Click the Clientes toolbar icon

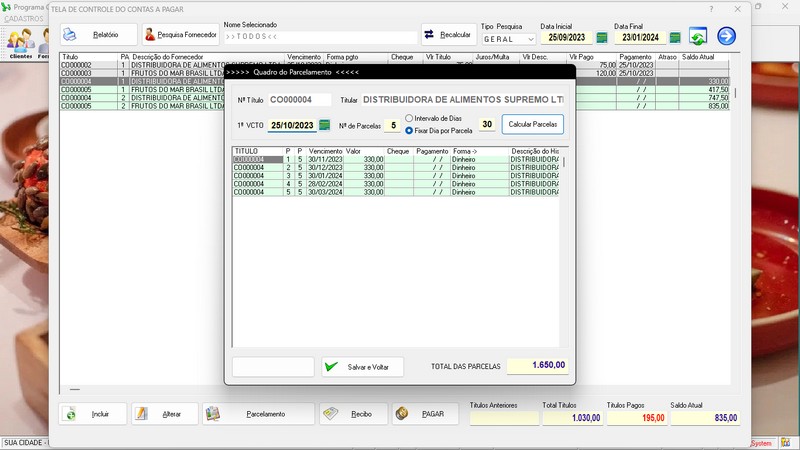point(20,42)
